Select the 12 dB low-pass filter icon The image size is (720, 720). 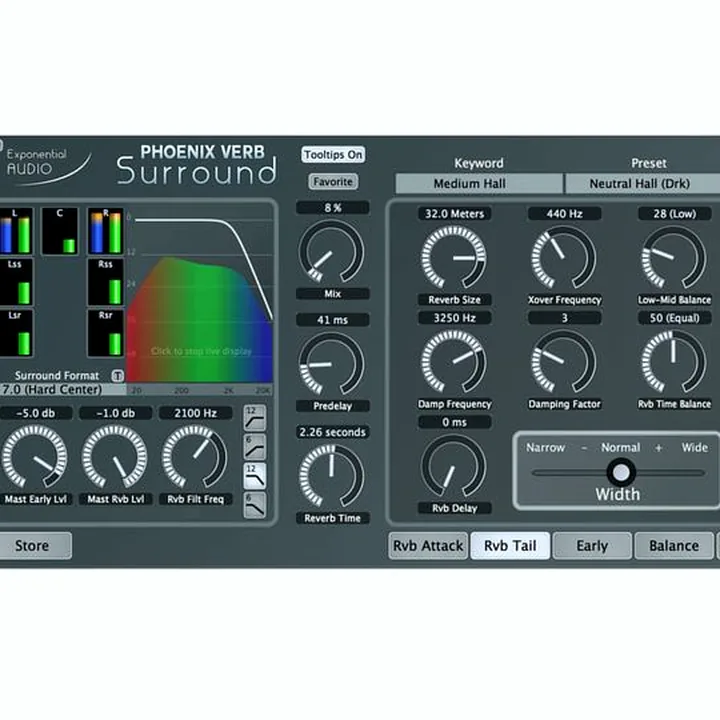tap(255, 476)
